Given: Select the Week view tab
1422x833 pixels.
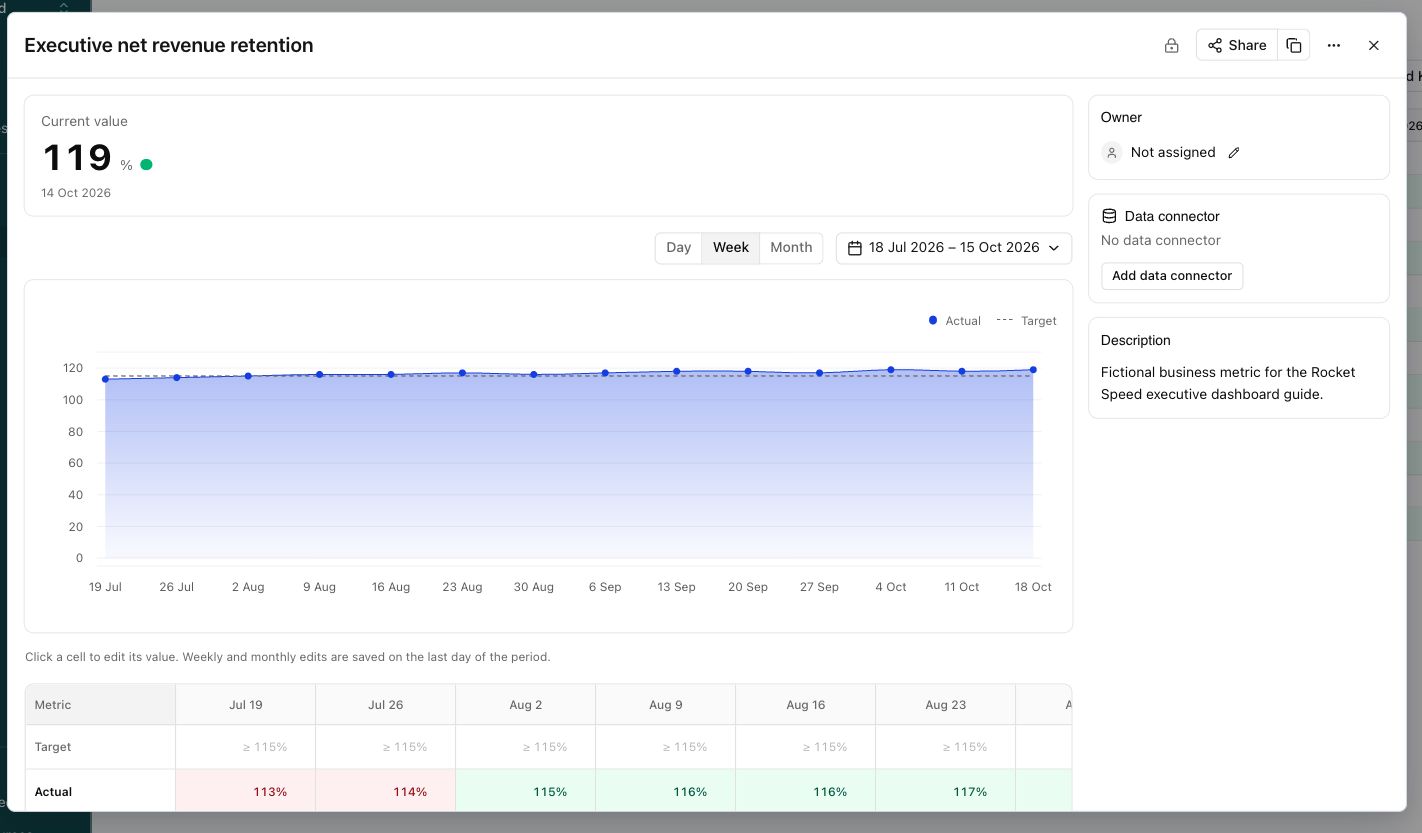Looking at the screenshot, I should [731, 247].
